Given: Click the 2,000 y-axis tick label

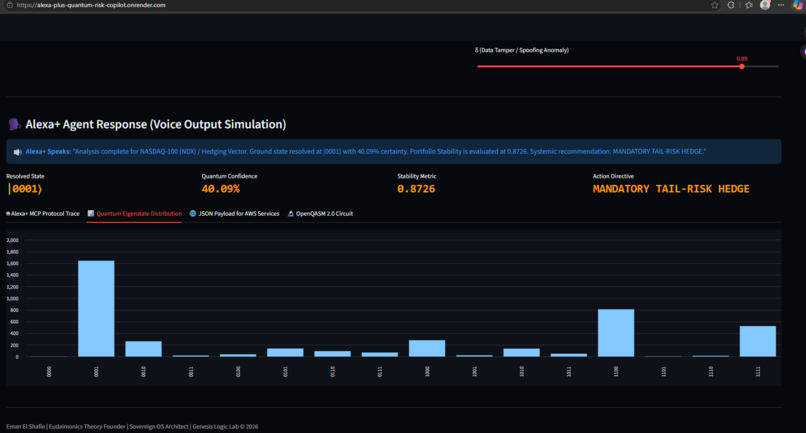Looking at the screenshot, I should tap(12, 240).
